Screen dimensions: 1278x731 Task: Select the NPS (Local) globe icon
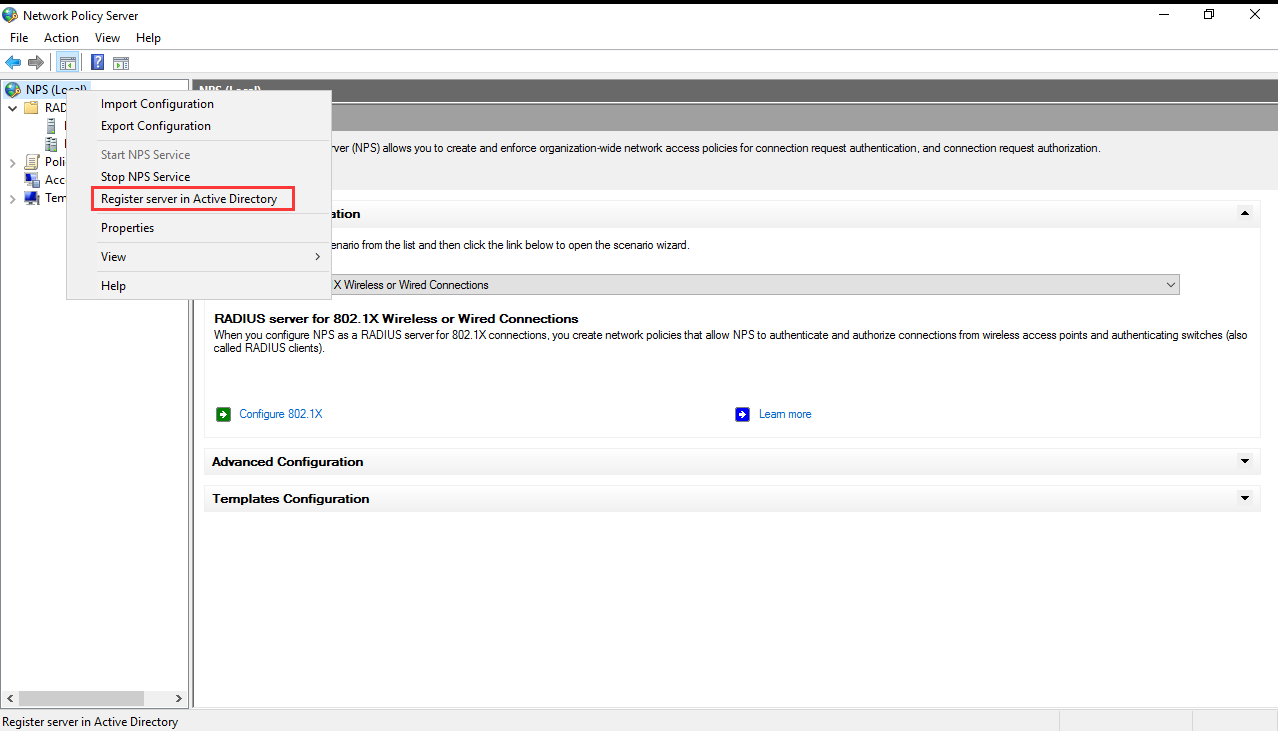tap(12, 89)
